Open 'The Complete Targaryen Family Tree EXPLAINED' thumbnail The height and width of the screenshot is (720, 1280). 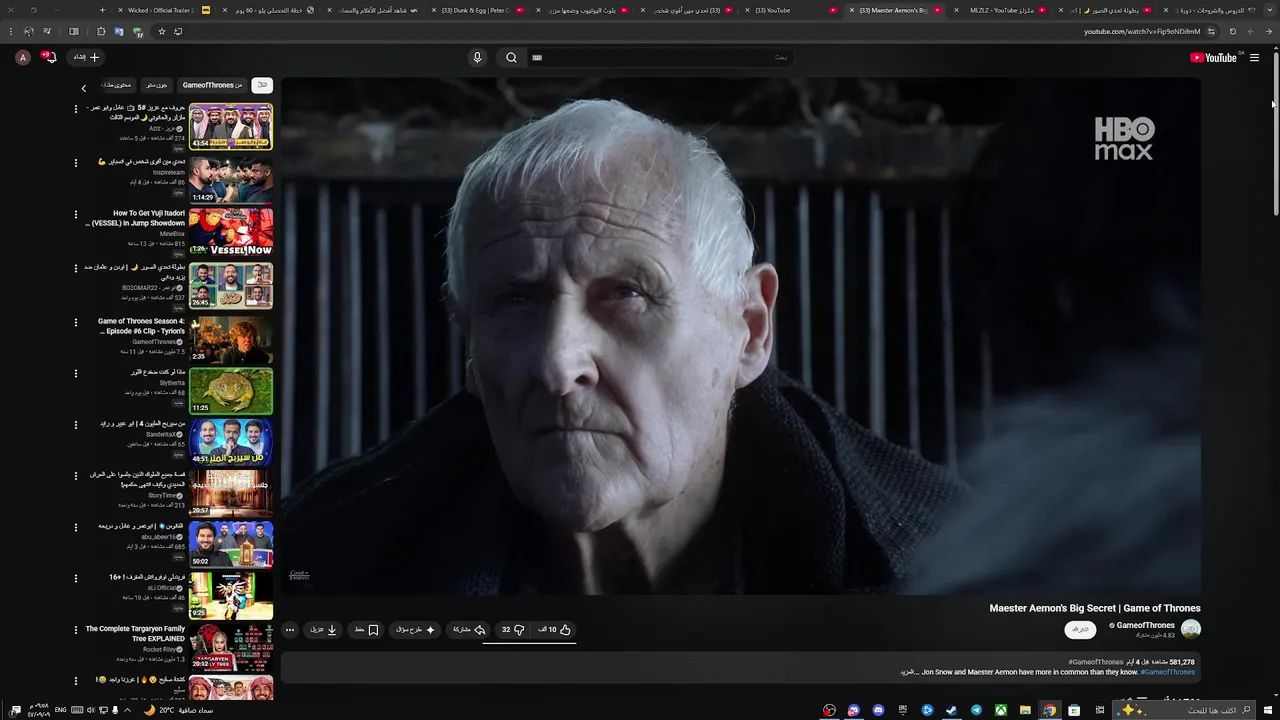(231, 648)
